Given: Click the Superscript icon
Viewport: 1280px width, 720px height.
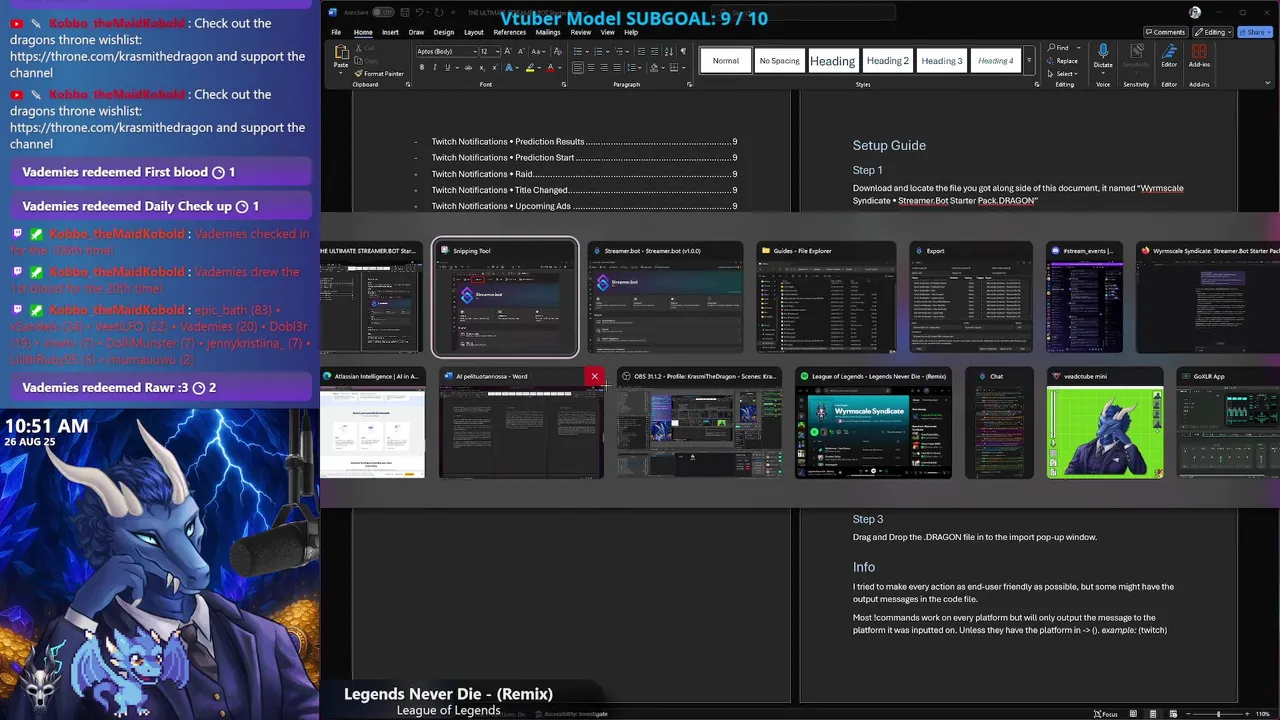Looking at the screenshot, I should click(495, 67).
